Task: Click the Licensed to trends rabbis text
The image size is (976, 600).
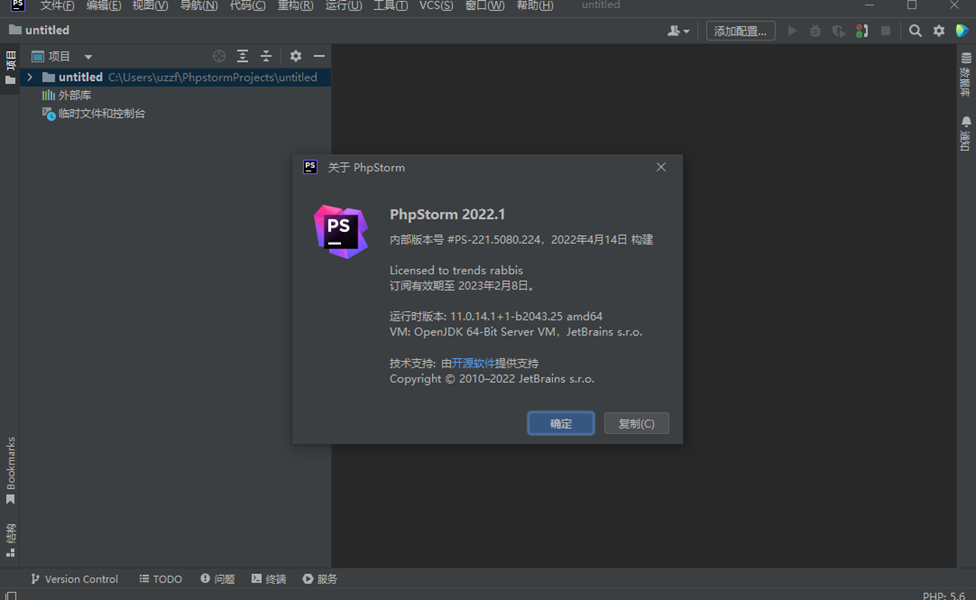Action: (x=456, y=270)
